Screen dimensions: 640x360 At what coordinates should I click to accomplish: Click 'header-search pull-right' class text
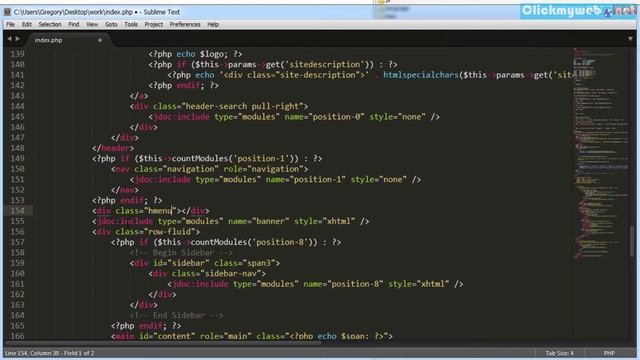tap(242, 106)
